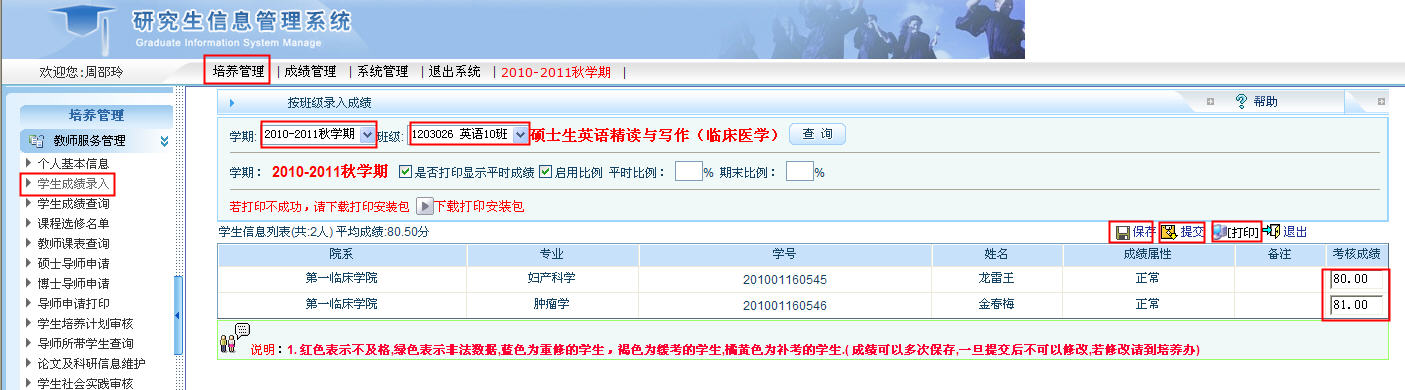Screen dimensions: 1405x390
Task: Collapse 教师服务管理 with double chevron
Action: point(164,141)
